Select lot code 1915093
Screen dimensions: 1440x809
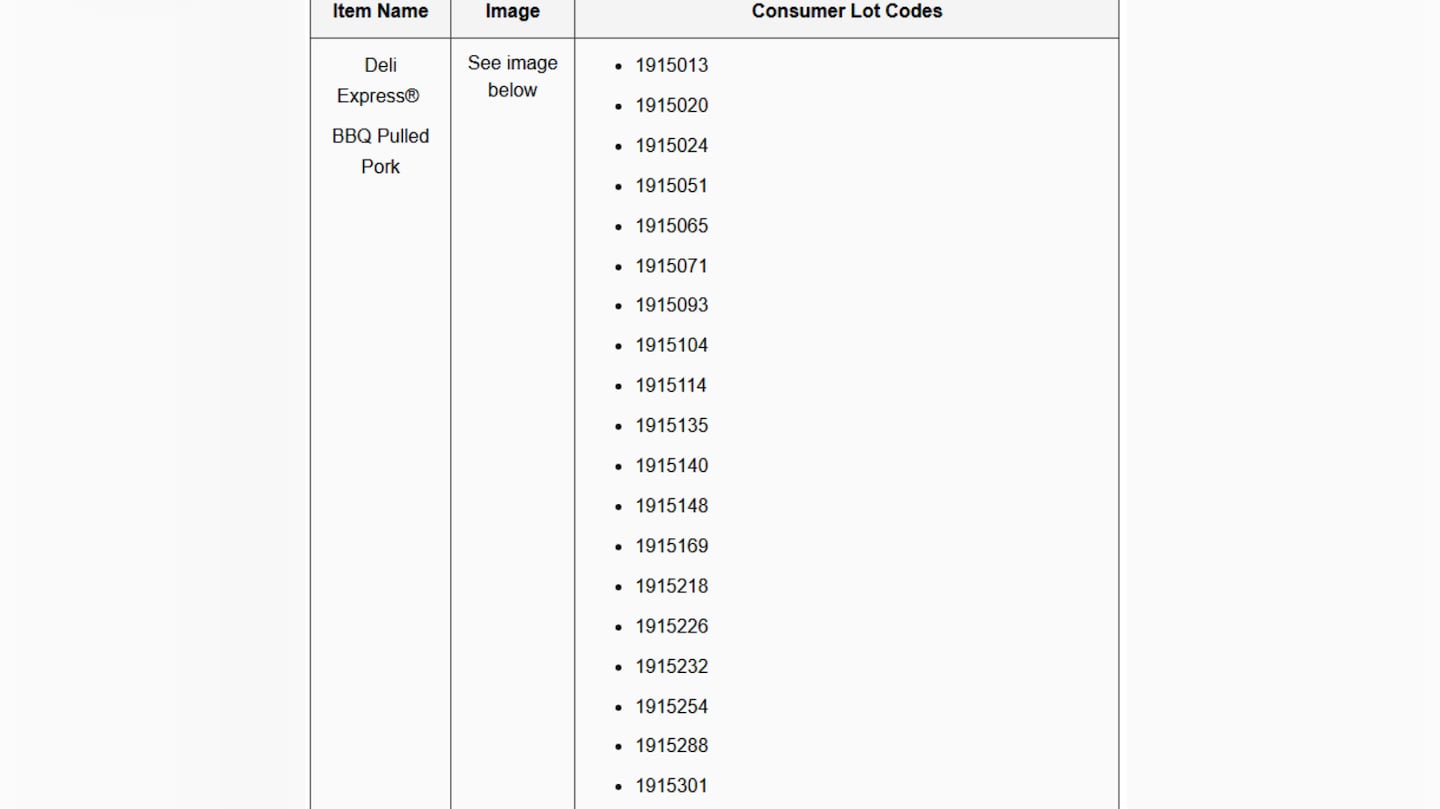pyautogui.click(x=671, y=305)
